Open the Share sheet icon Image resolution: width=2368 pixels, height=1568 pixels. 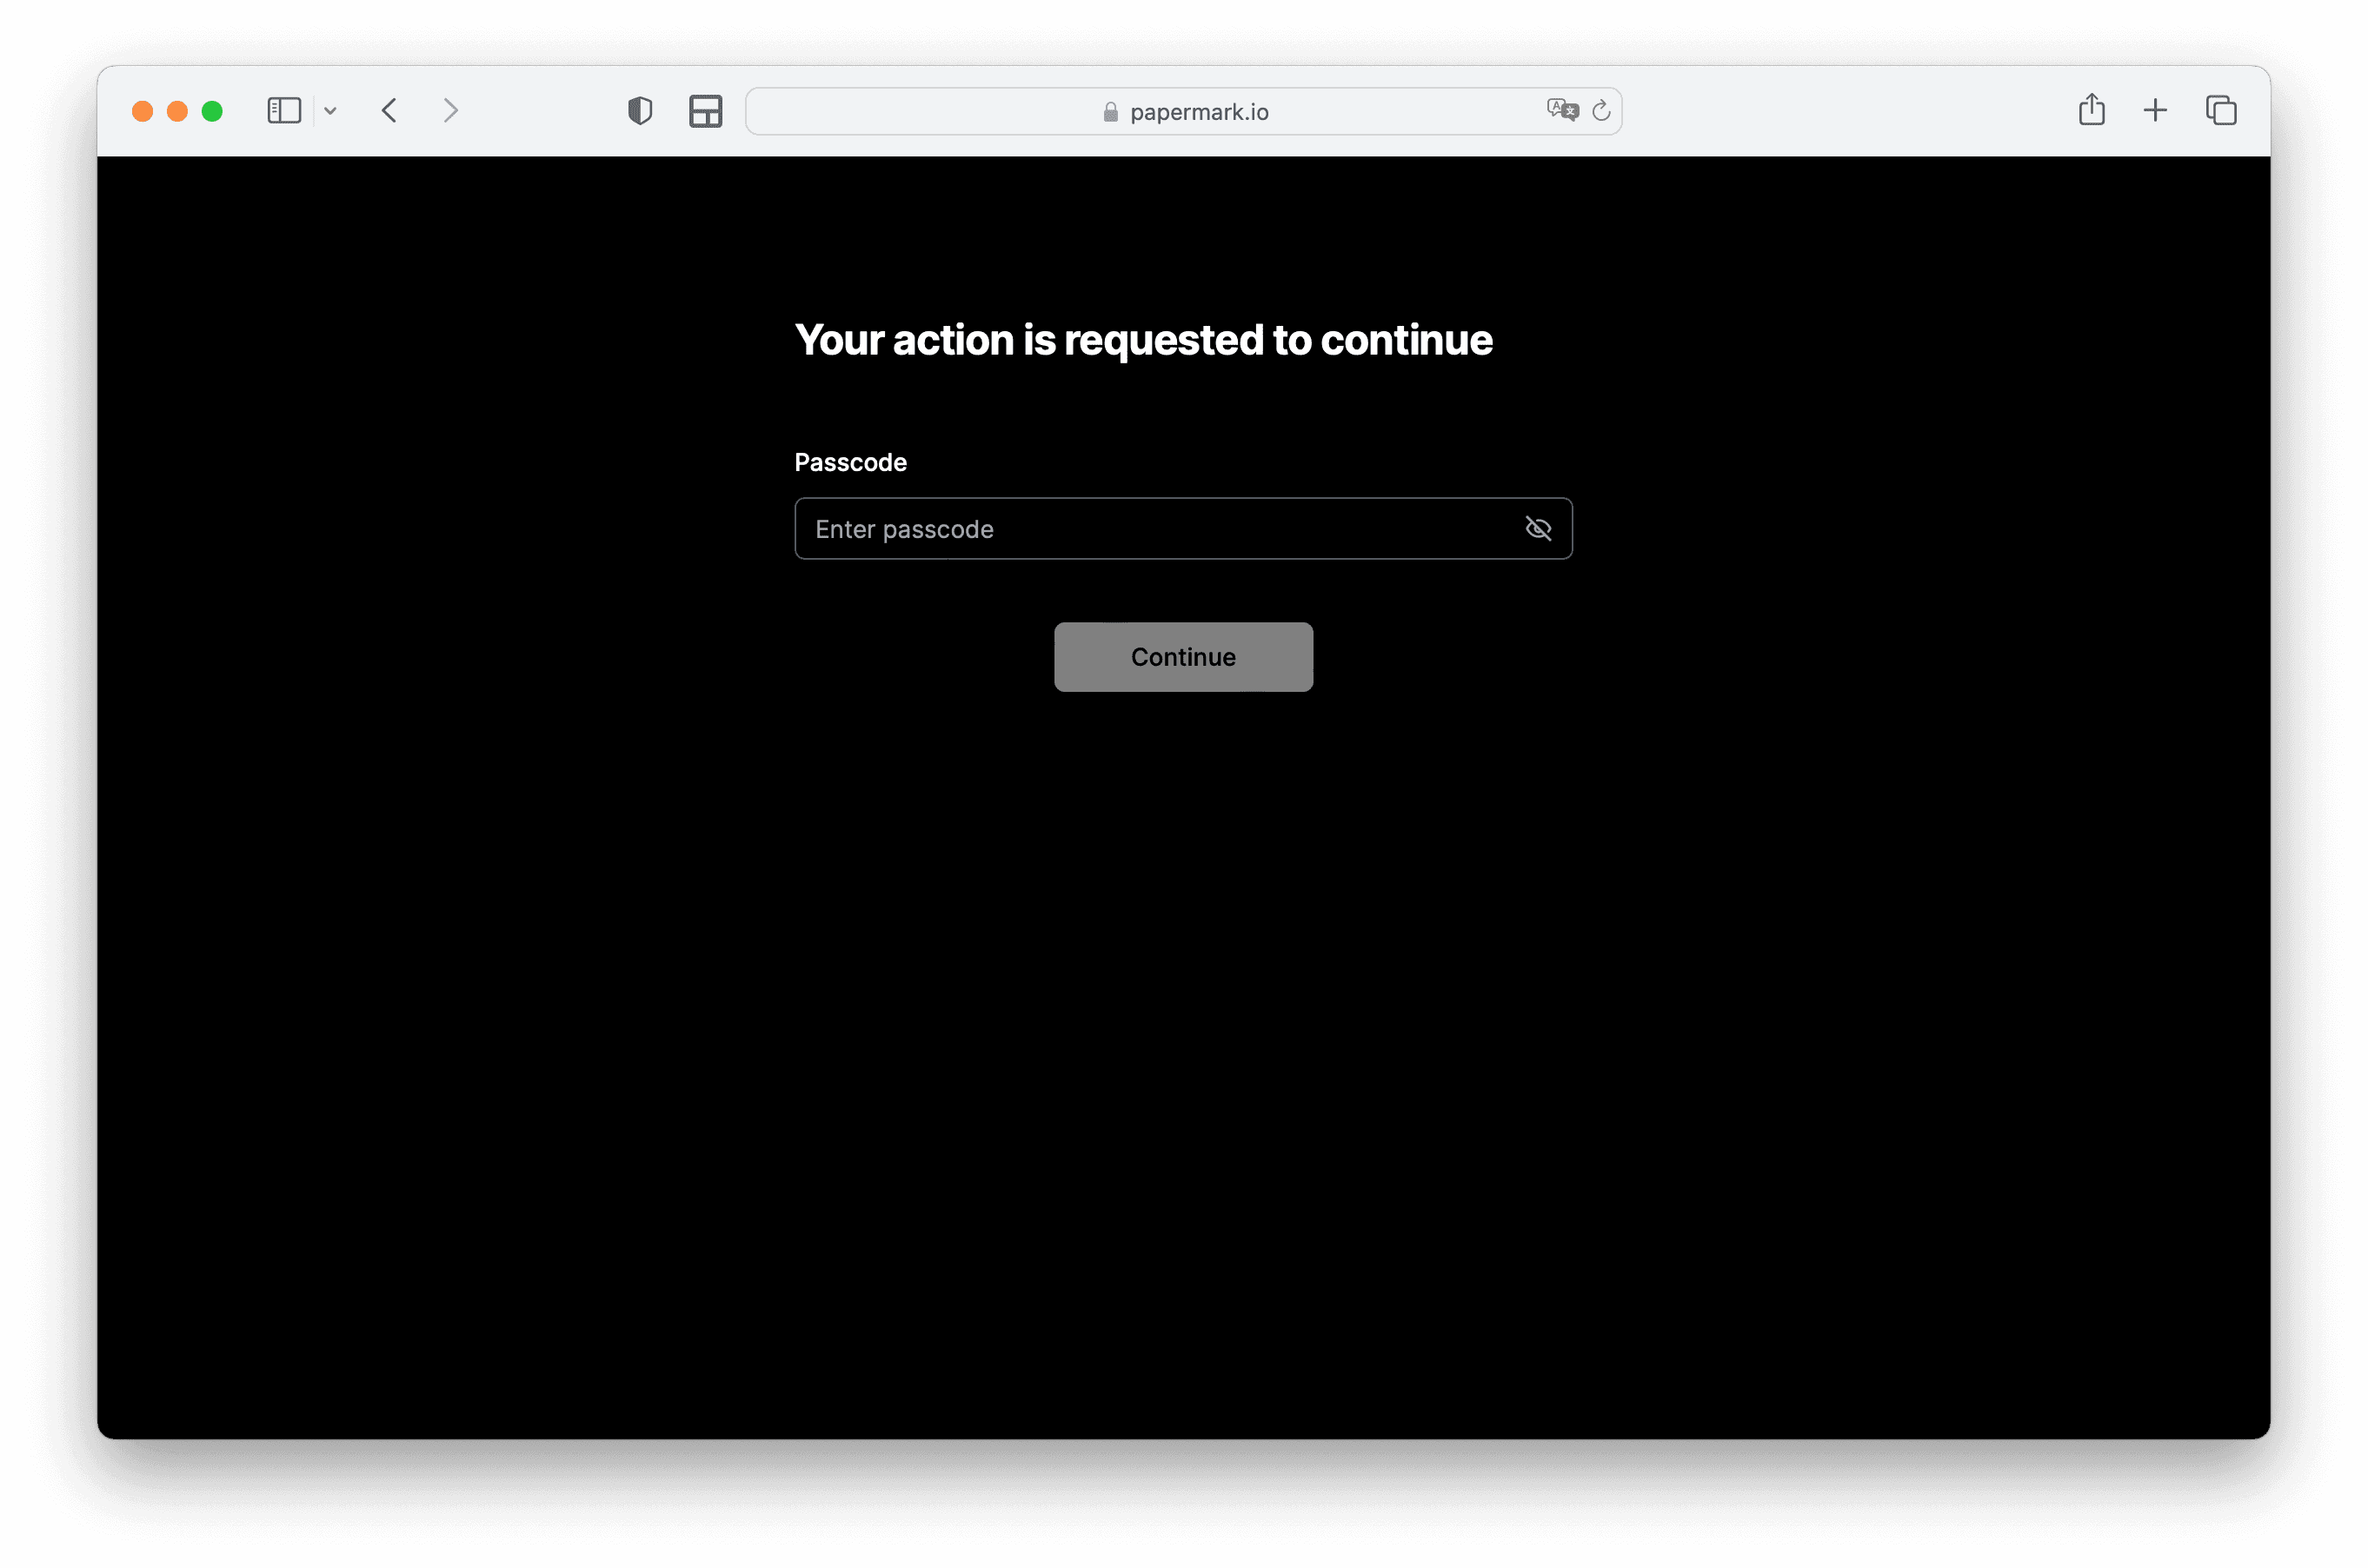pos(2091,109)
